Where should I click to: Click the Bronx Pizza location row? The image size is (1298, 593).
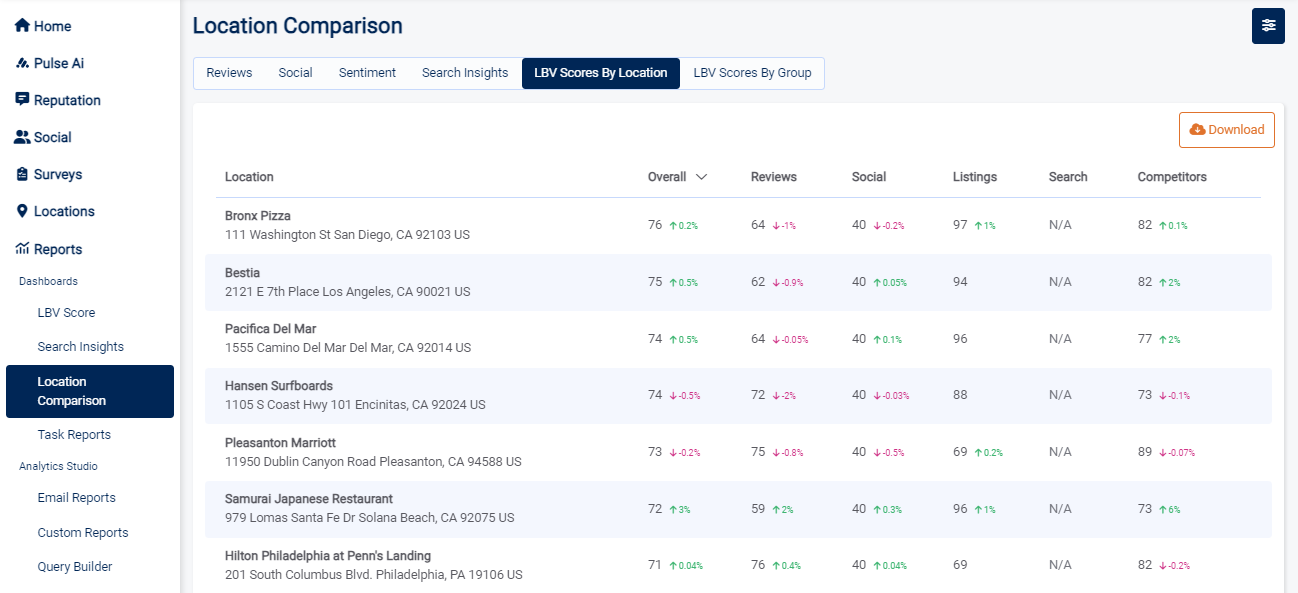(258, 216)
